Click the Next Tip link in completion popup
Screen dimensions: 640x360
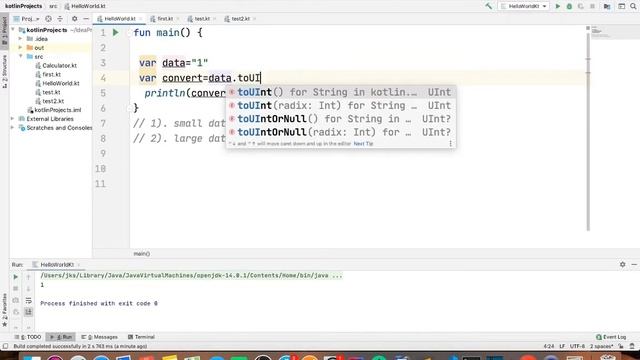coord(363,144)
